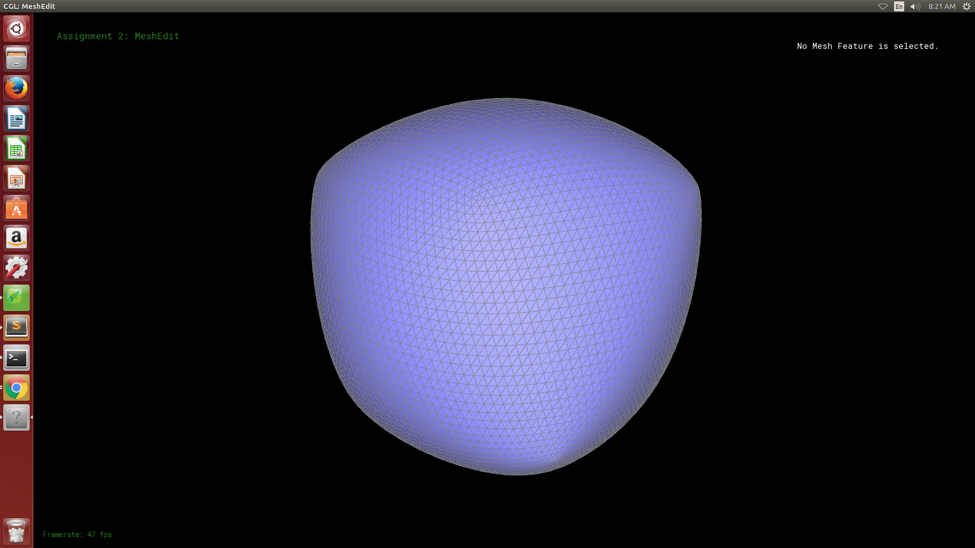Open the Ubuntu Dash search launcher
975x548 pixels.
tap(16, 29)
